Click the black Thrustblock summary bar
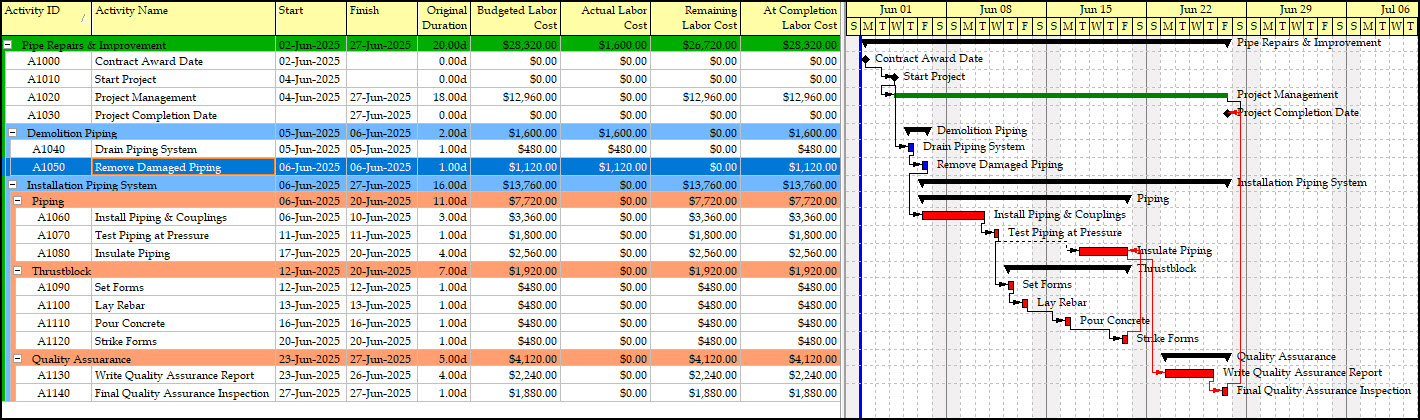1420x420 pixels. [x=1067, y=268]
